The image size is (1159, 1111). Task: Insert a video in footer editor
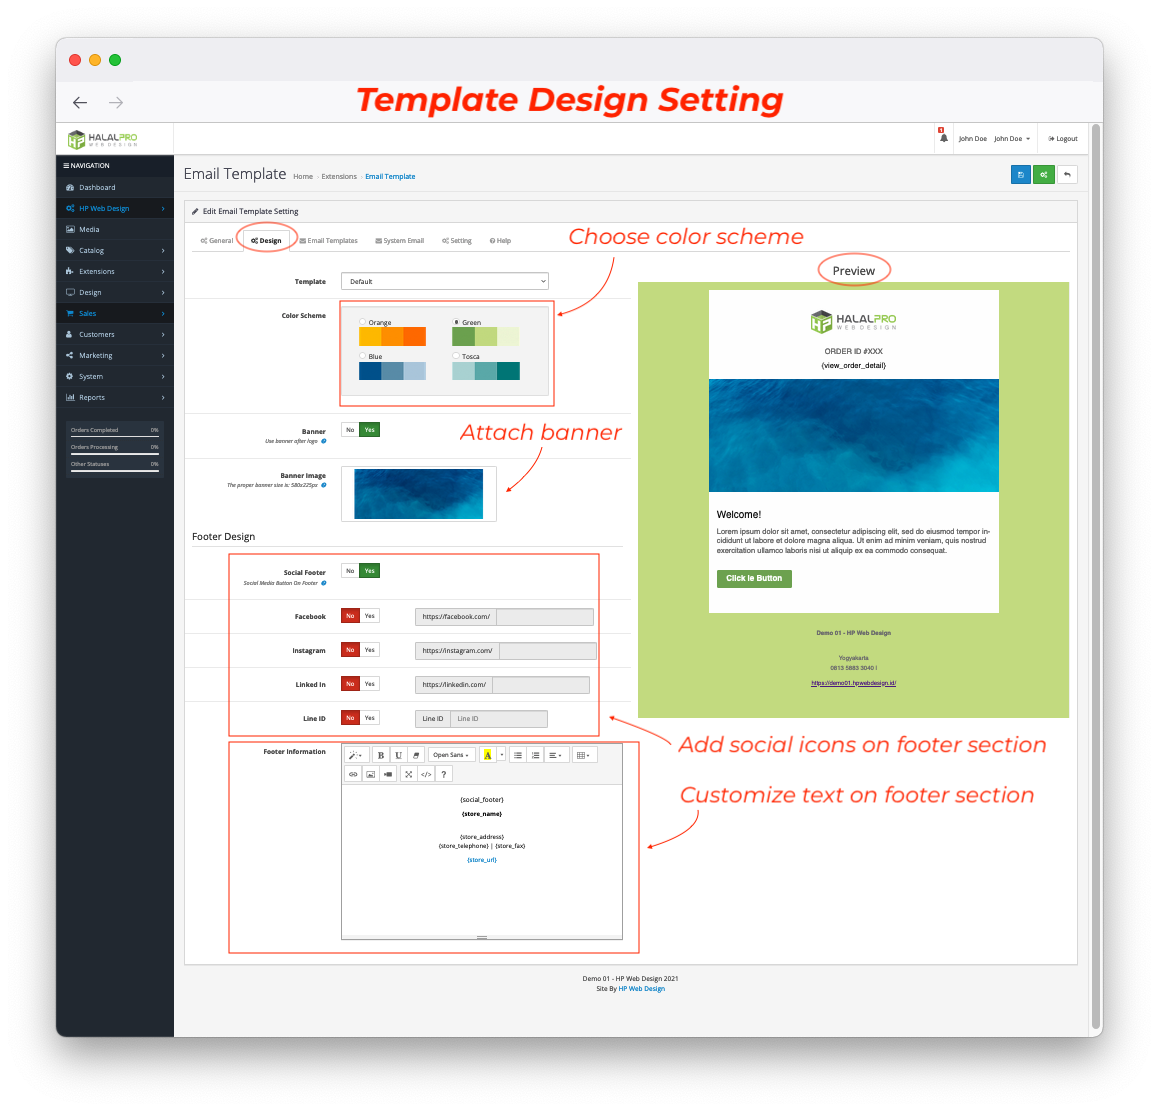tap(389, 774)
